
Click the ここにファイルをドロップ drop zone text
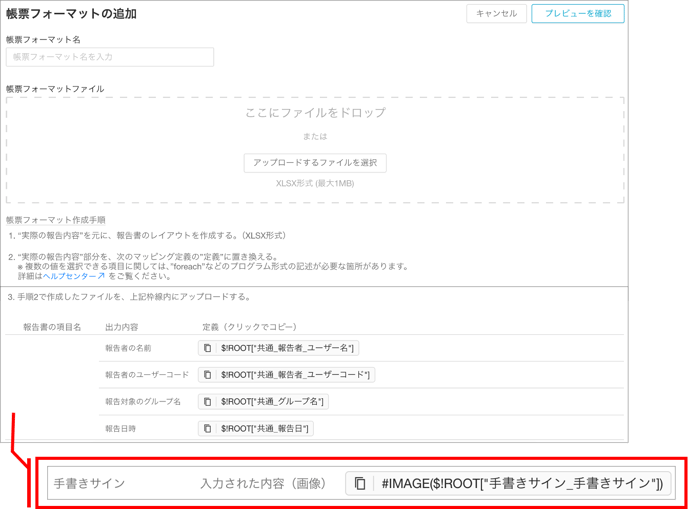[x=315, y=112]
